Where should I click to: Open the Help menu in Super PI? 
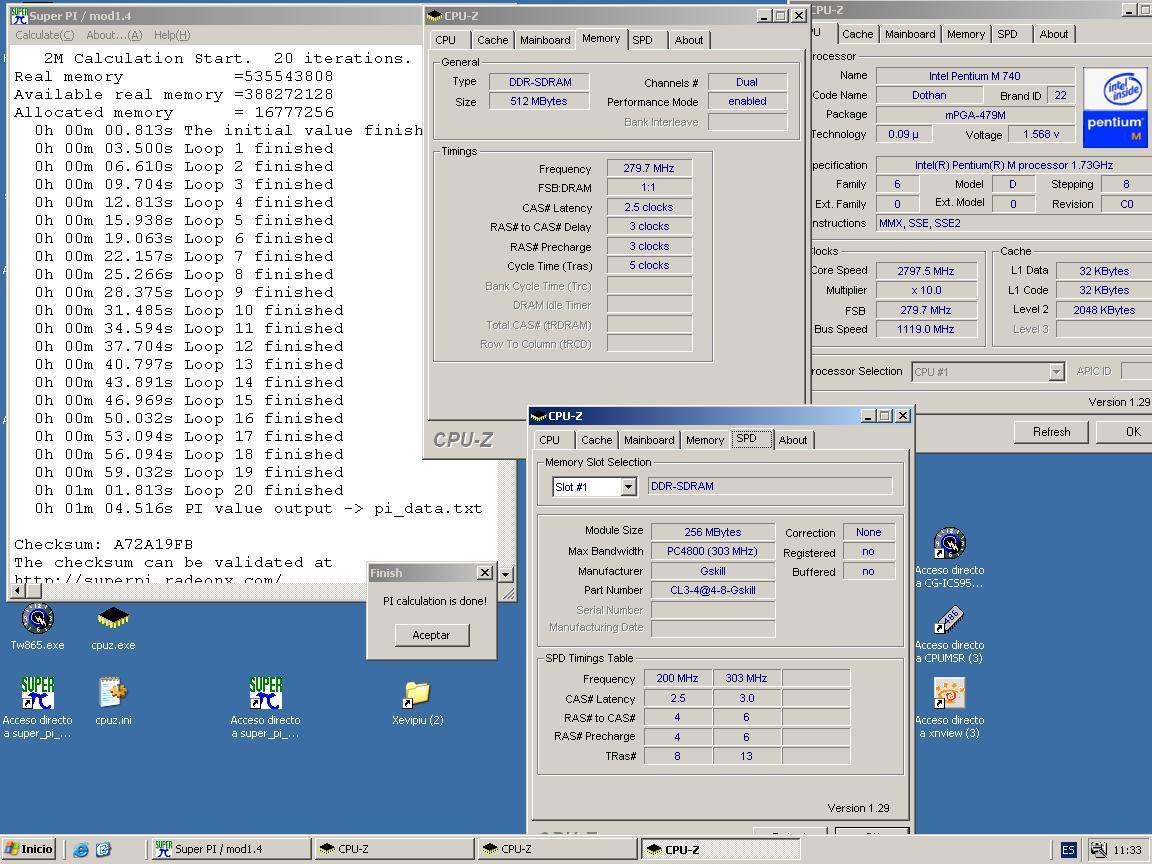tap(172, 35)
